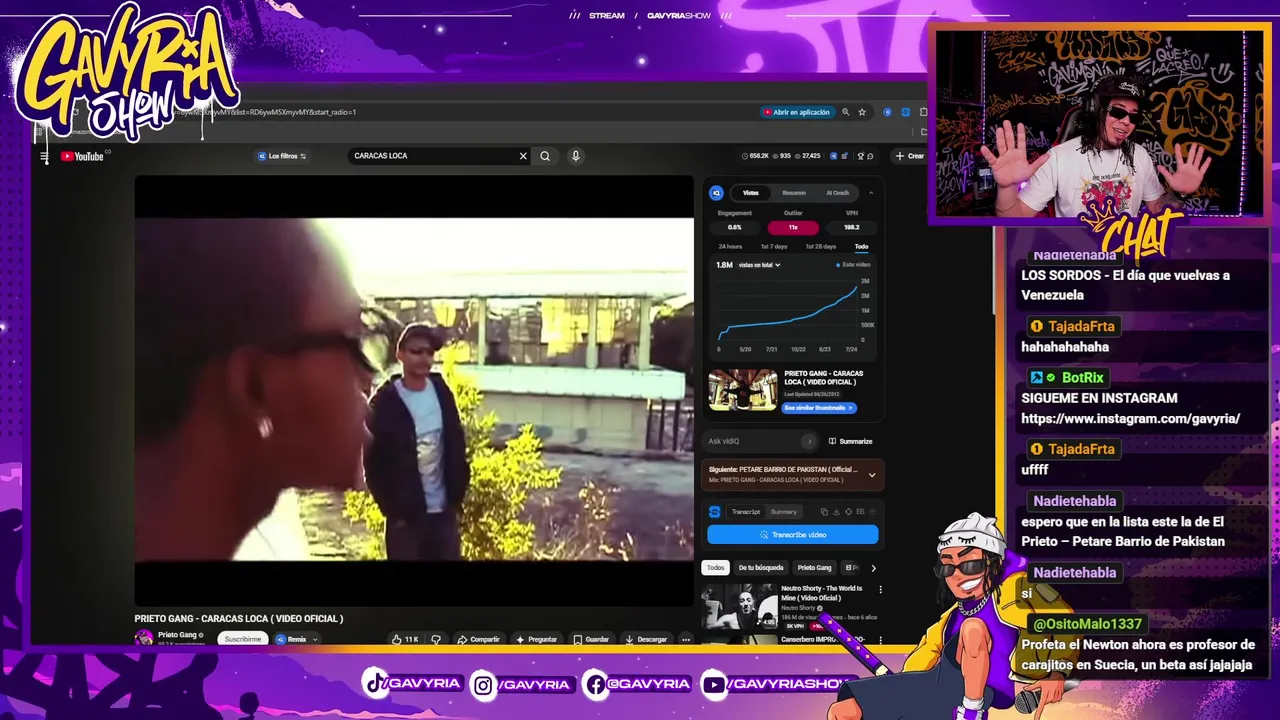Open the Prieto Gang channel name link

pyautogui.click(x=177, y=635)
